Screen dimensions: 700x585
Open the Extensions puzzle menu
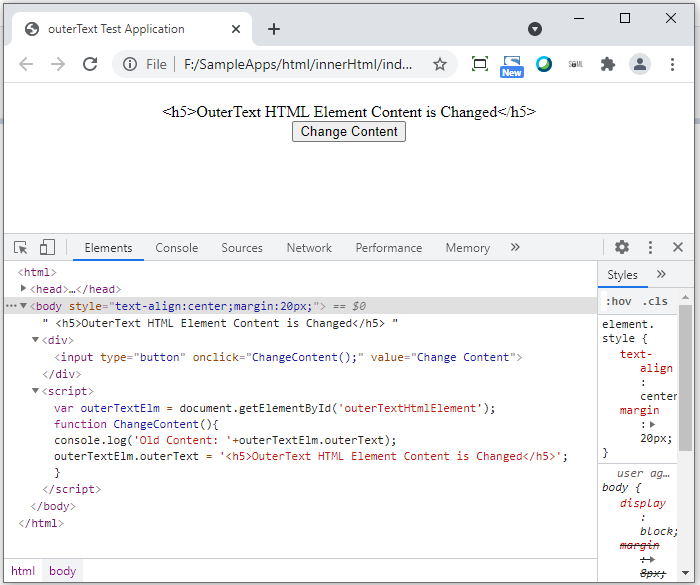608,64
